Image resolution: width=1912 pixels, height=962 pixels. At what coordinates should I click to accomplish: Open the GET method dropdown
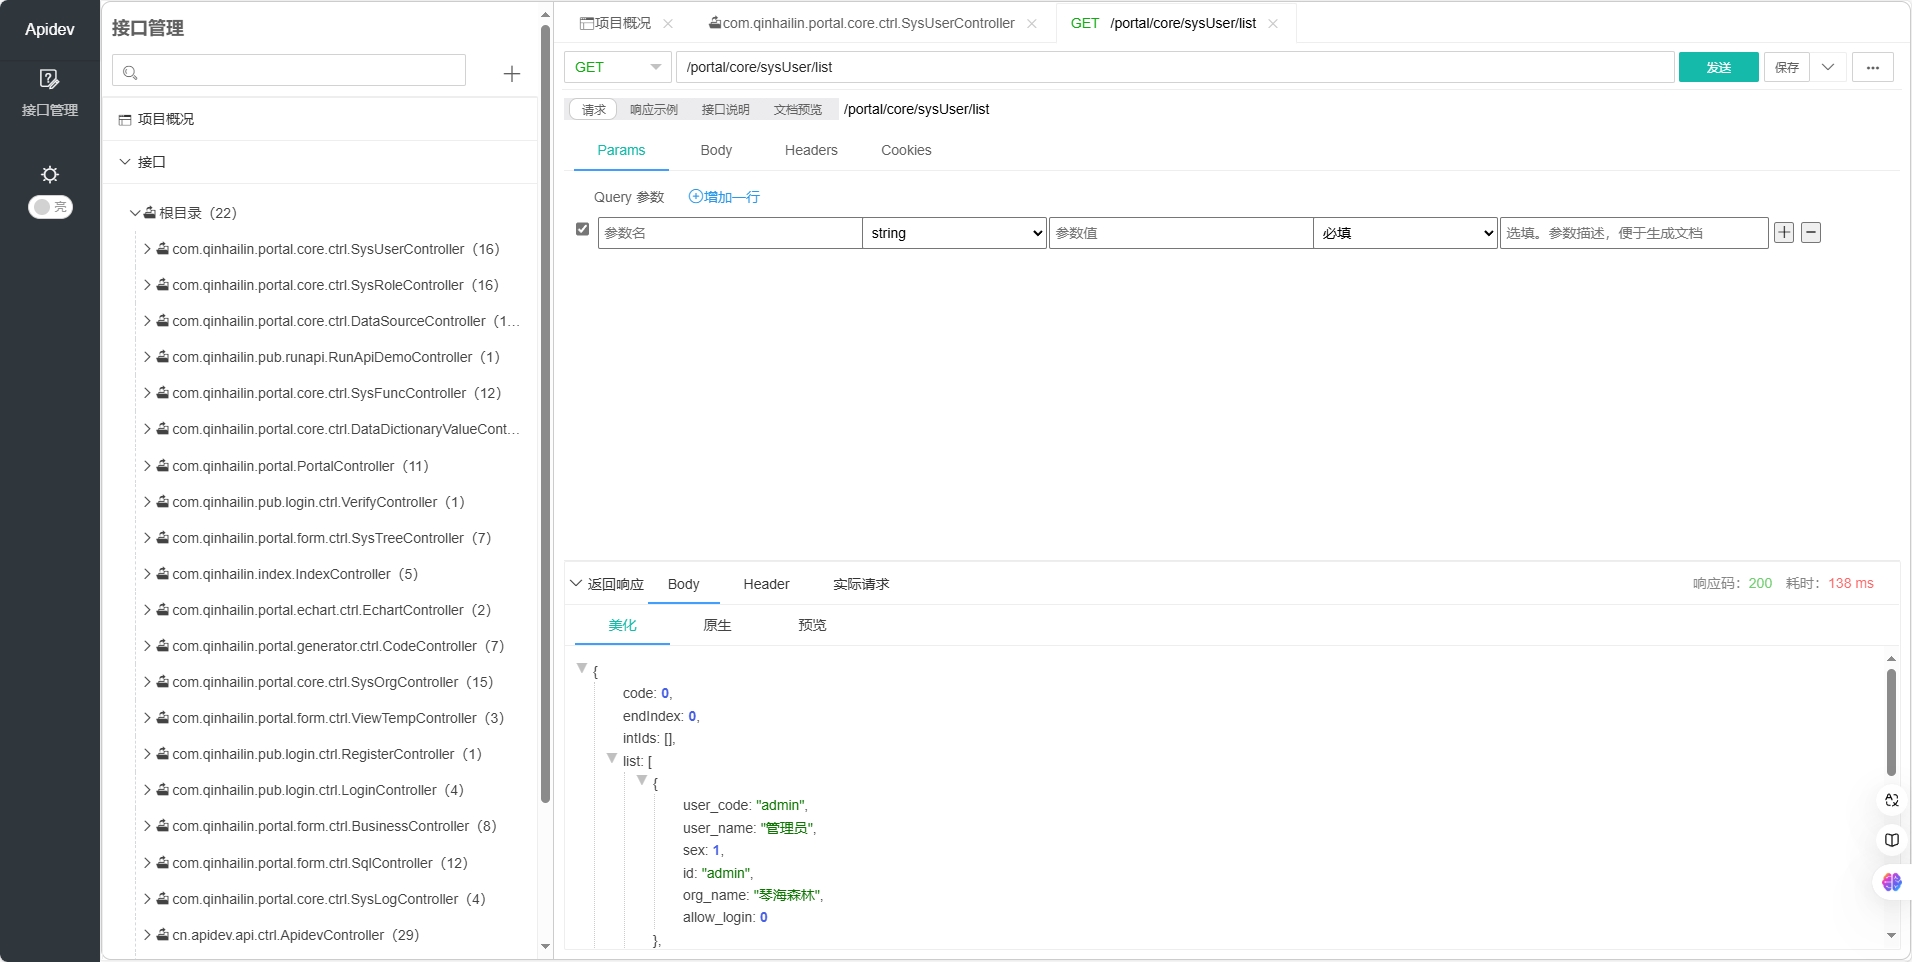(x=617, y=67)
